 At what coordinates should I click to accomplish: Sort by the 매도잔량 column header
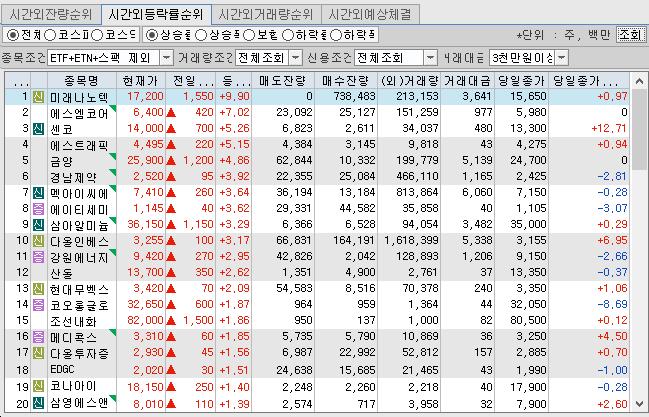click(x=283, y=80)
